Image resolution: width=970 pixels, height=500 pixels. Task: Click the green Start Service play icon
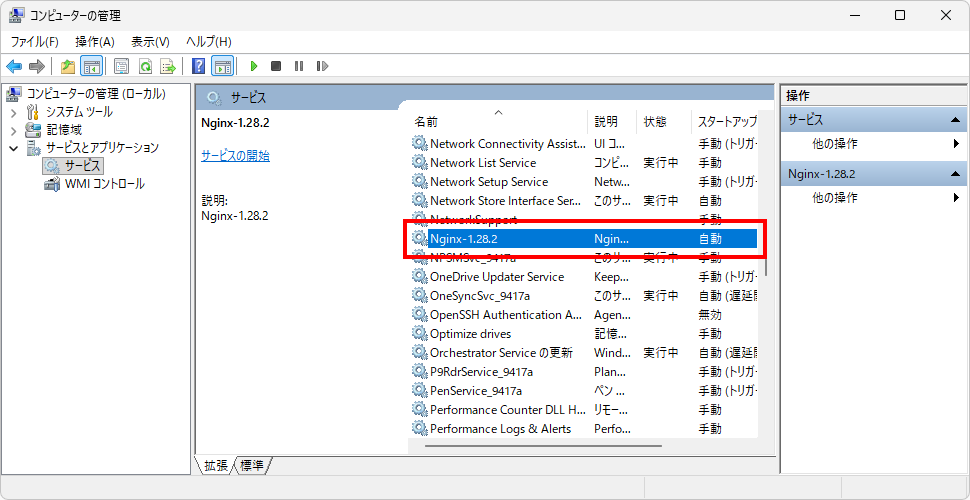tap(253, 66)
